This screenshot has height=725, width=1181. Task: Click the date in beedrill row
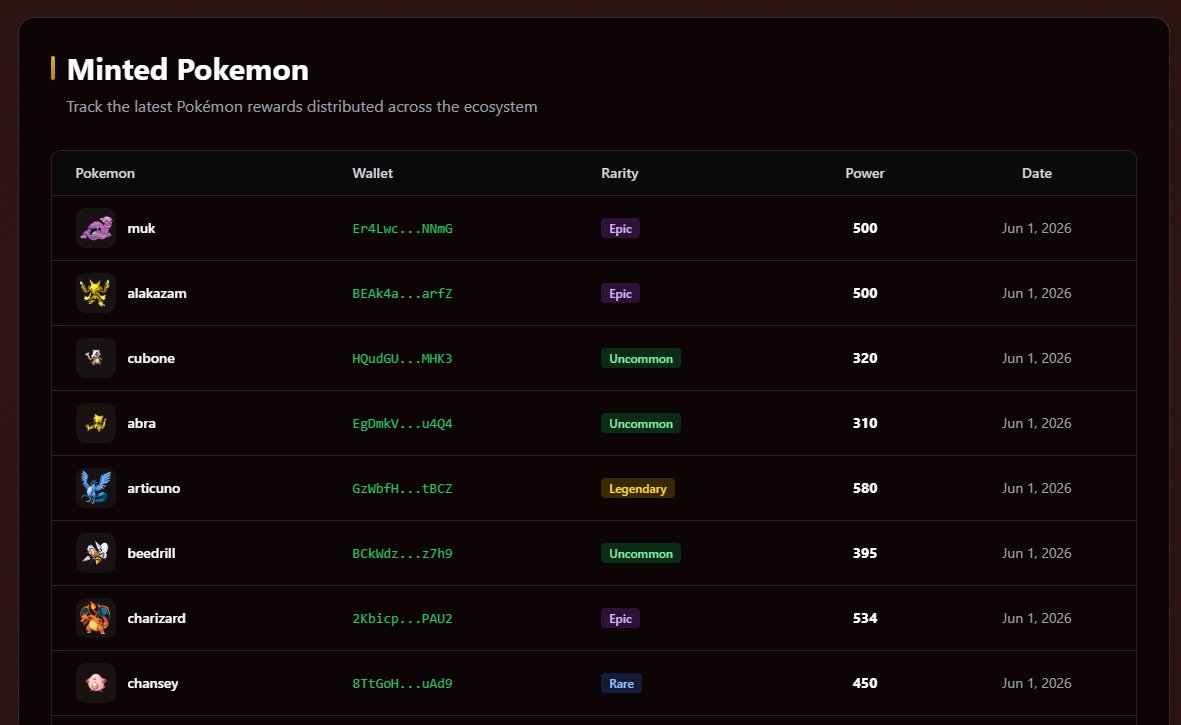tap(1036, 553)
